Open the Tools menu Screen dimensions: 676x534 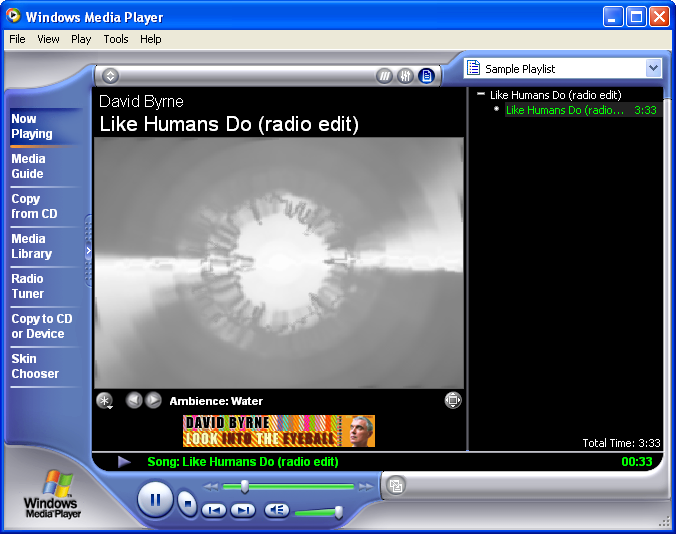[x=116, y=39]
